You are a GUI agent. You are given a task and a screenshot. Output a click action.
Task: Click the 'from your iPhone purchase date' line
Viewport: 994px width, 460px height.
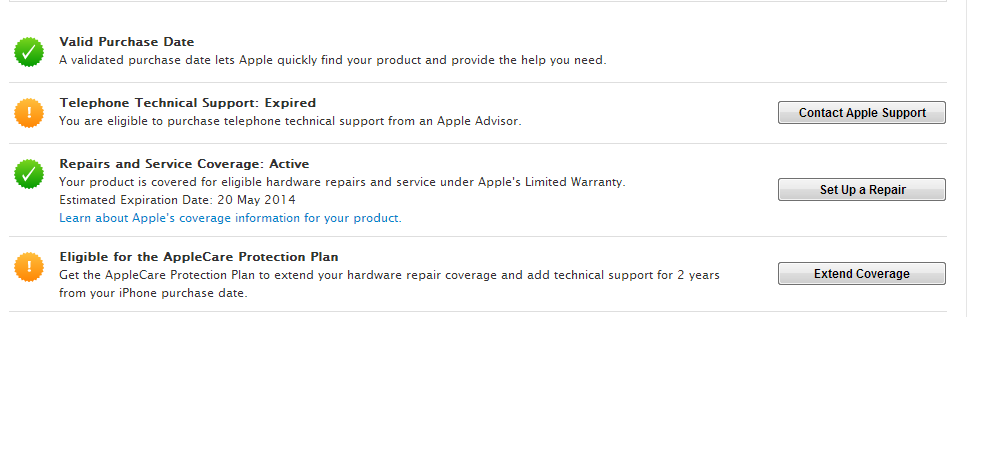[153, 293]
